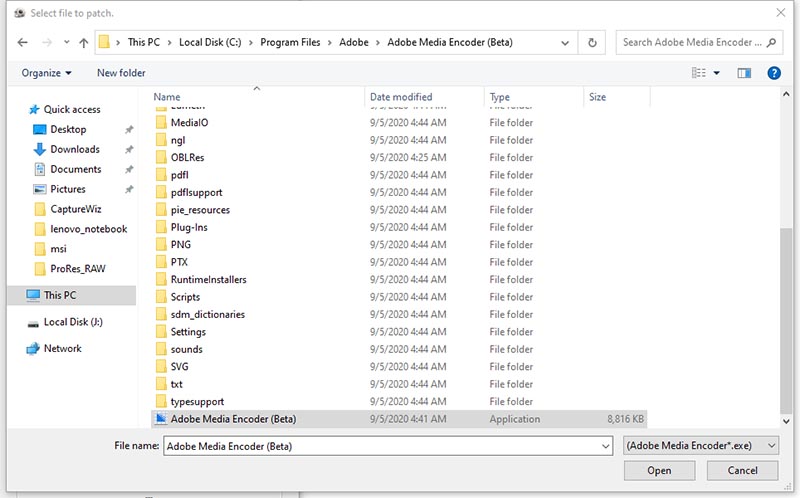Open msi folder in sidebar
800x498 pixels.
(50, 248)
